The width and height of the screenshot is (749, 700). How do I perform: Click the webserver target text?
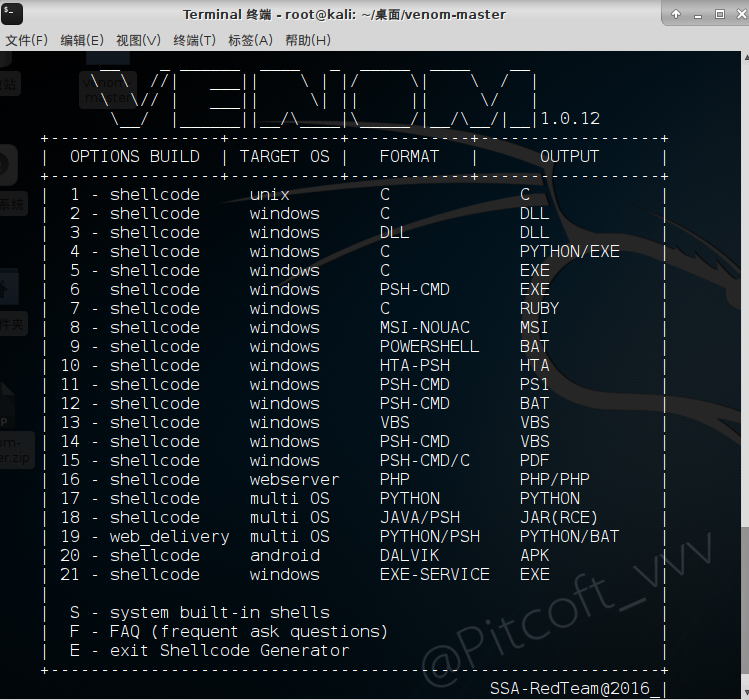pos(294,480)
